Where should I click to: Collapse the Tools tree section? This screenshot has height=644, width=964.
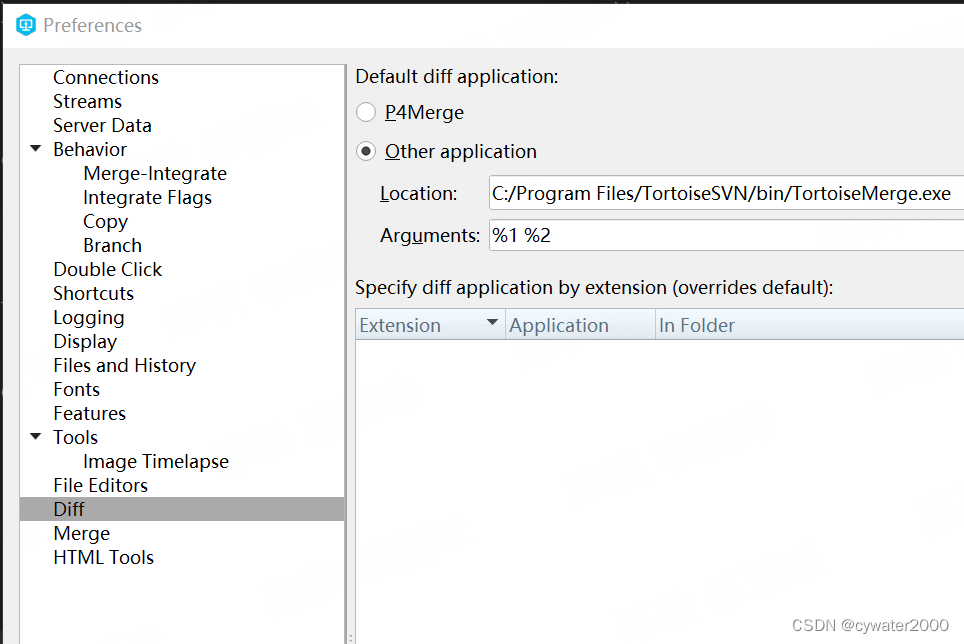click(x=37, y=437)
